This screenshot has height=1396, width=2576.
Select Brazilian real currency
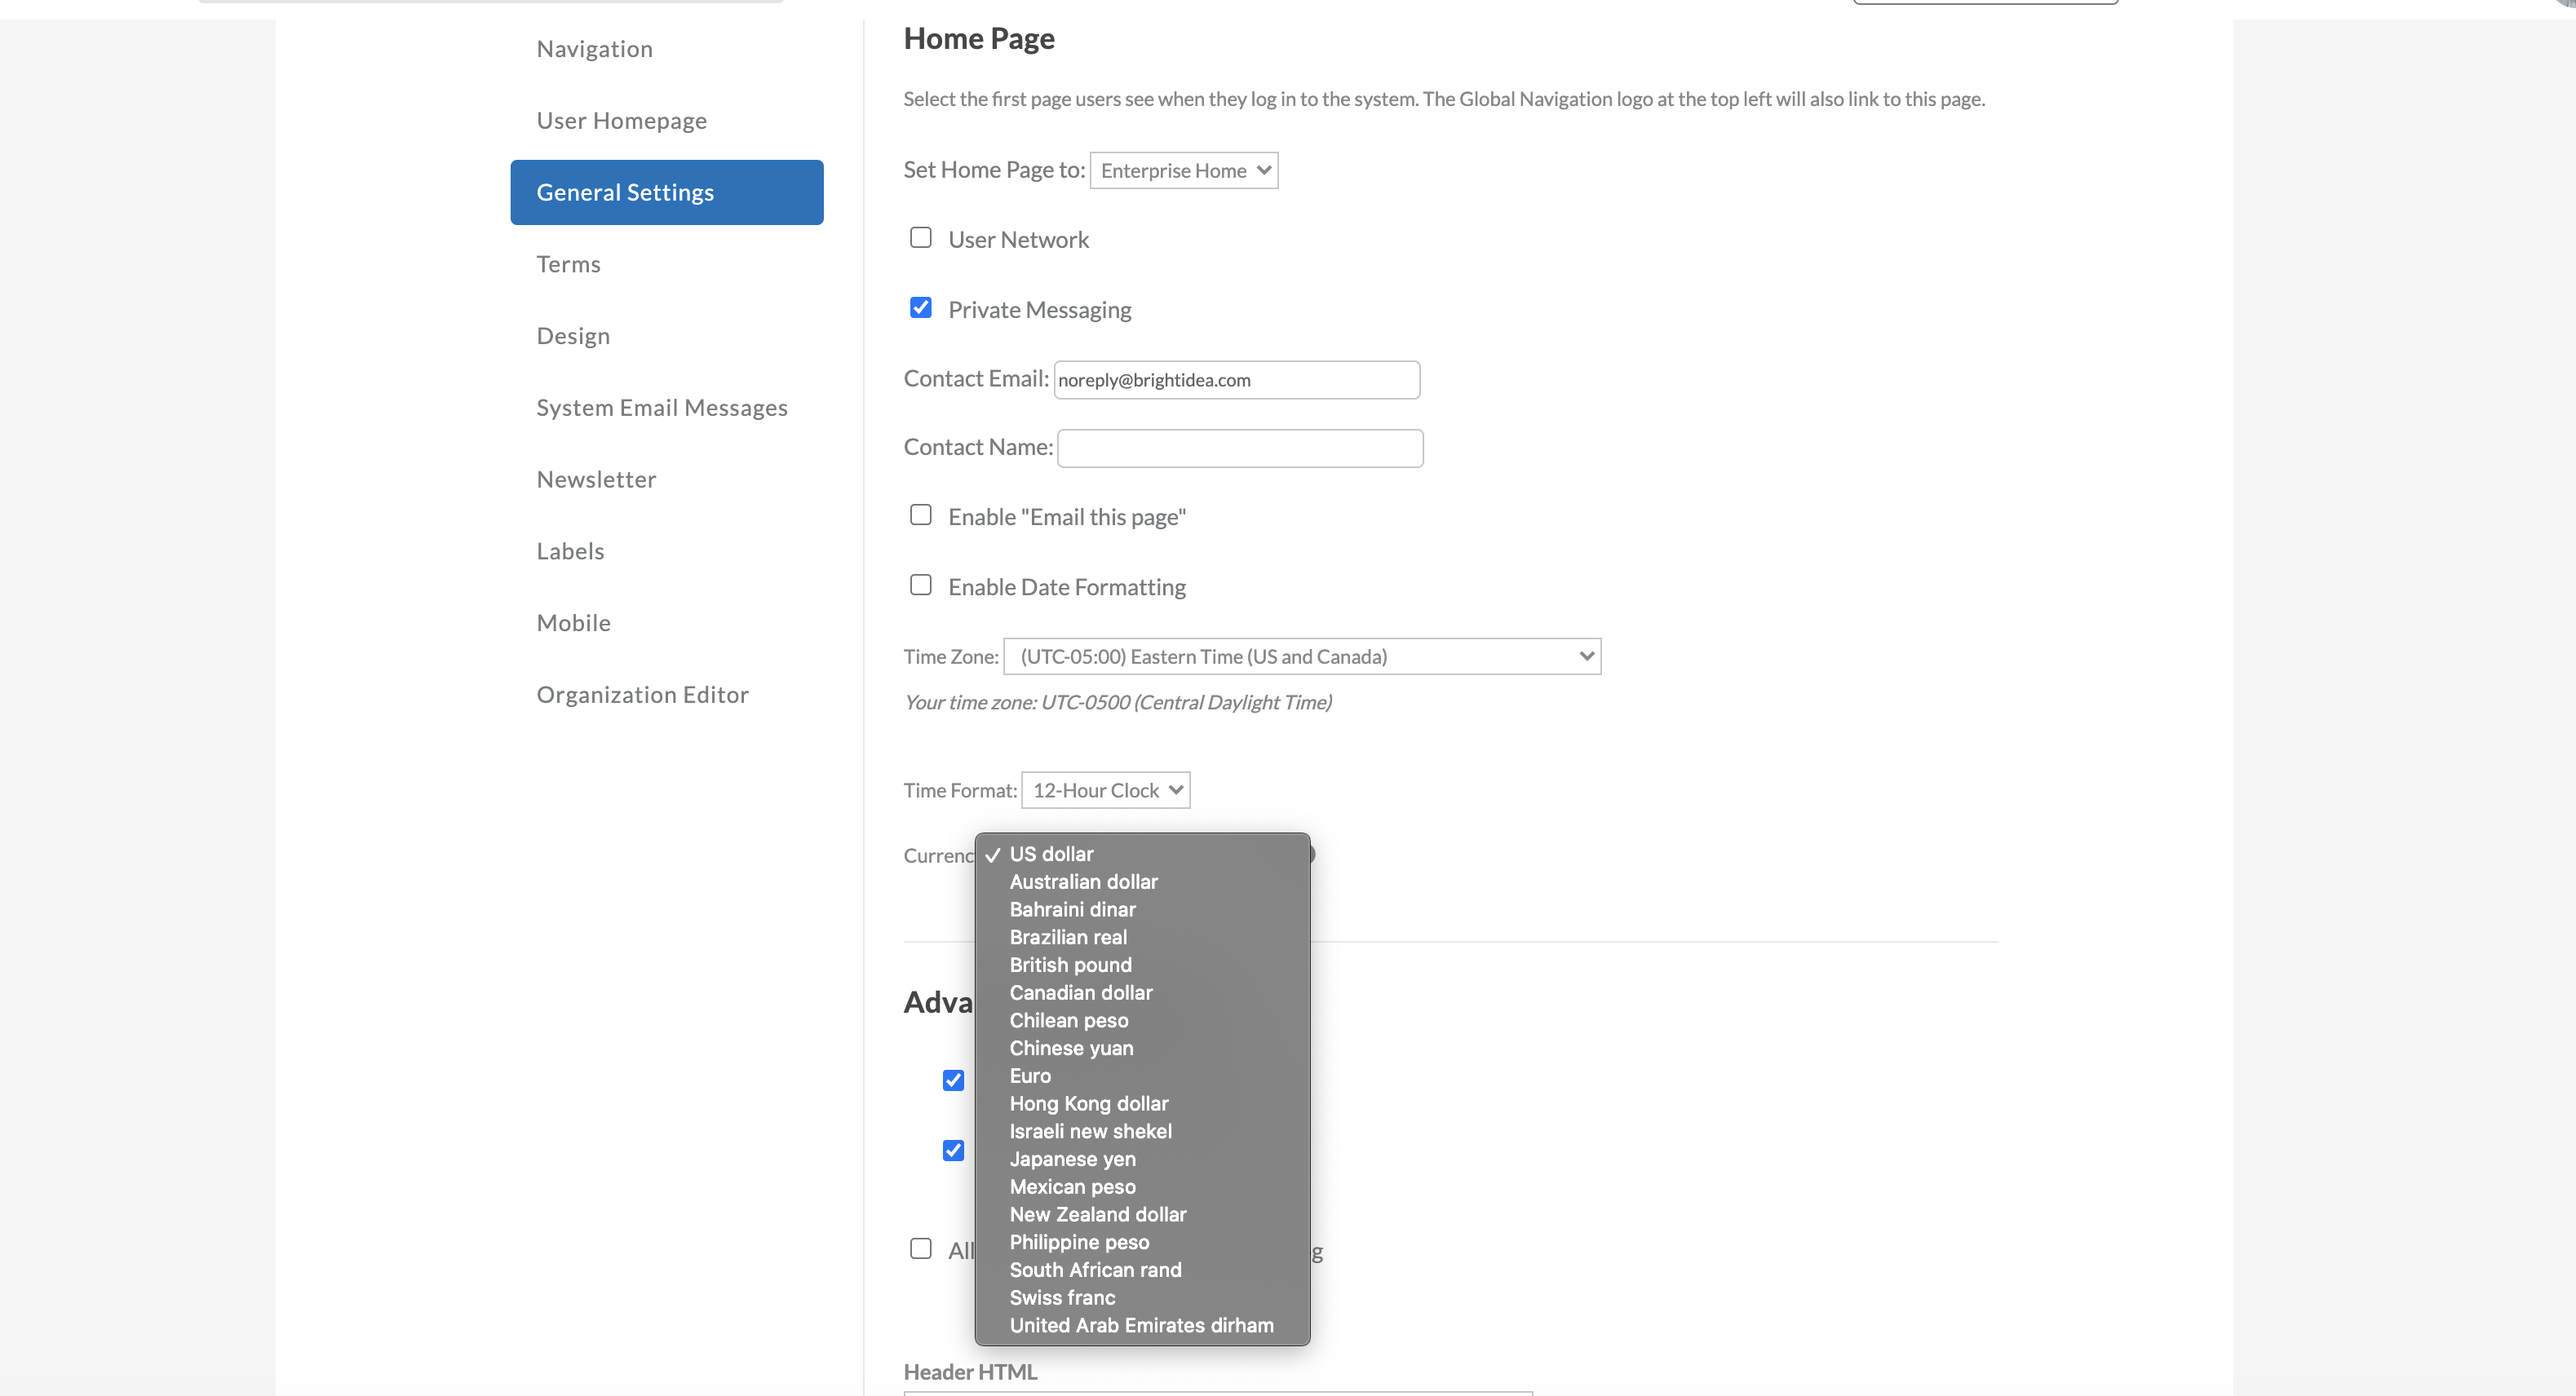[1142, 937]
